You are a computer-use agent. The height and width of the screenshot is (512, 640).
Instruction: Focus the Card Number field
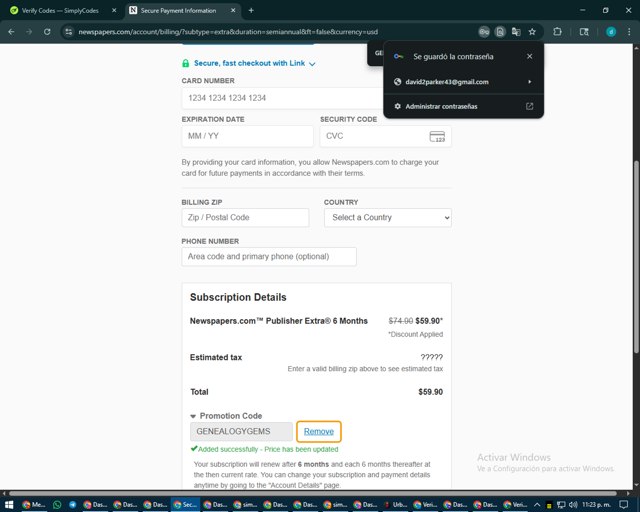click(282, 98)
